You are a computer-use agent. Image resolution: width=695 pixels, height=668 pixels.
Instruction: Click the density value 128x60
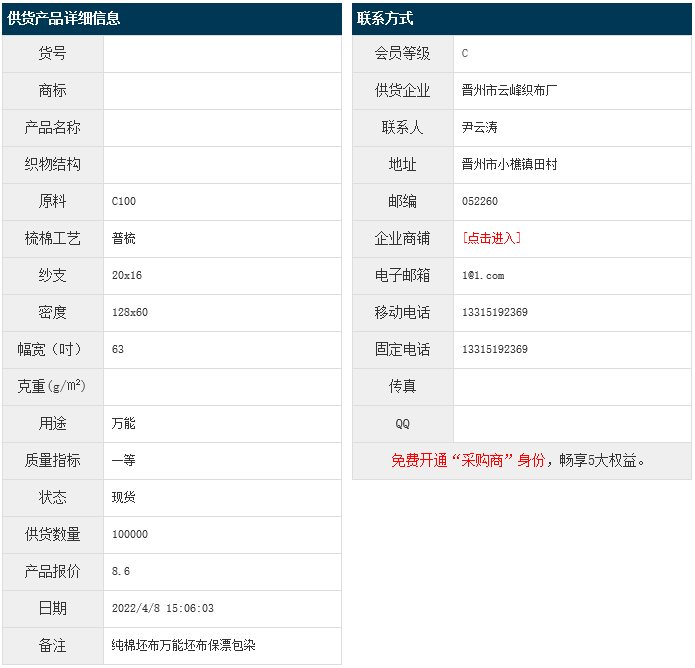(x=130, y=312)
